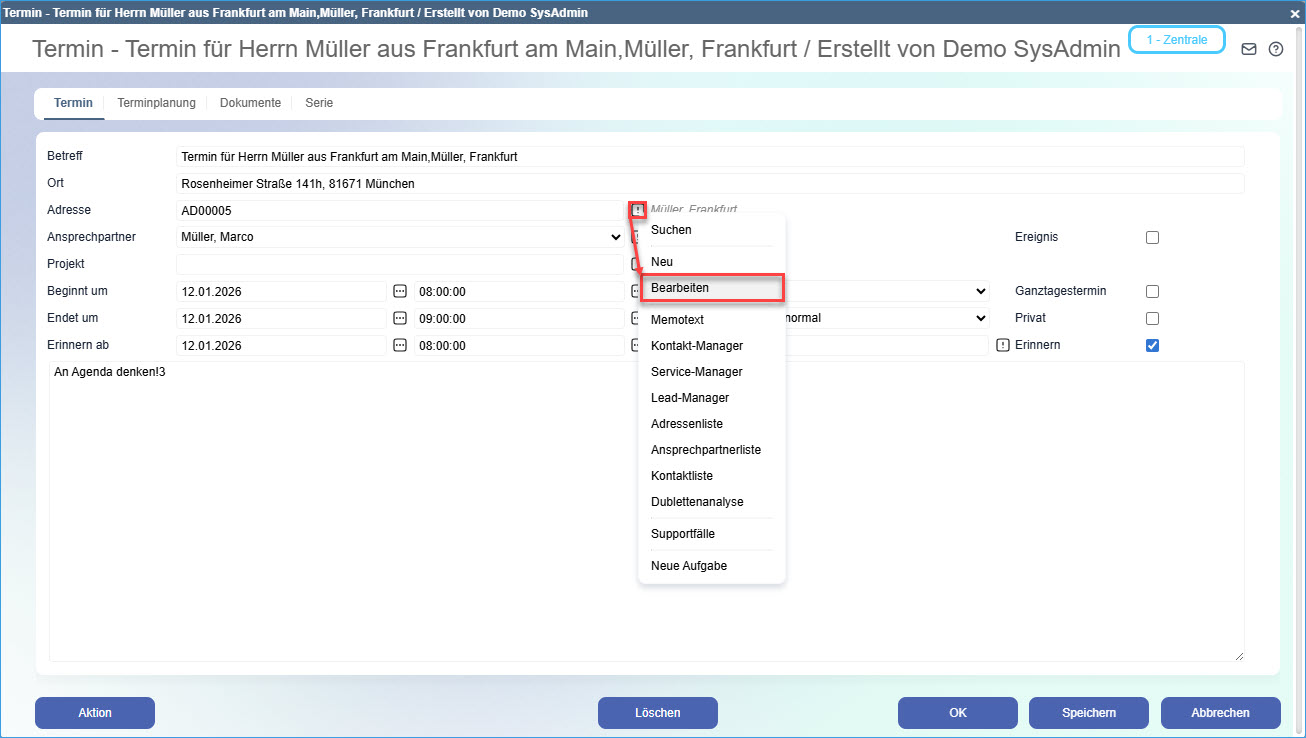Click the date picker icon next to Beginnt um
Image resolution: width=1306 pixels, height=738 pixels.
point(399,291)
